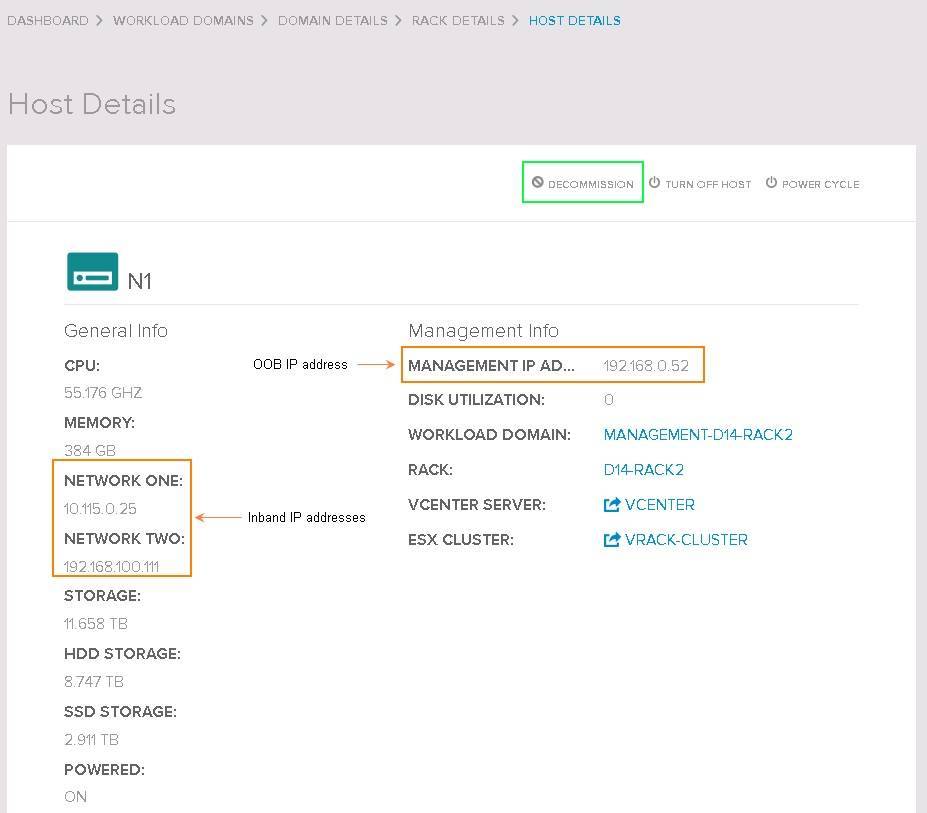Click the DISK UTILIZATION label
The image size is (927, 813).
477,400
